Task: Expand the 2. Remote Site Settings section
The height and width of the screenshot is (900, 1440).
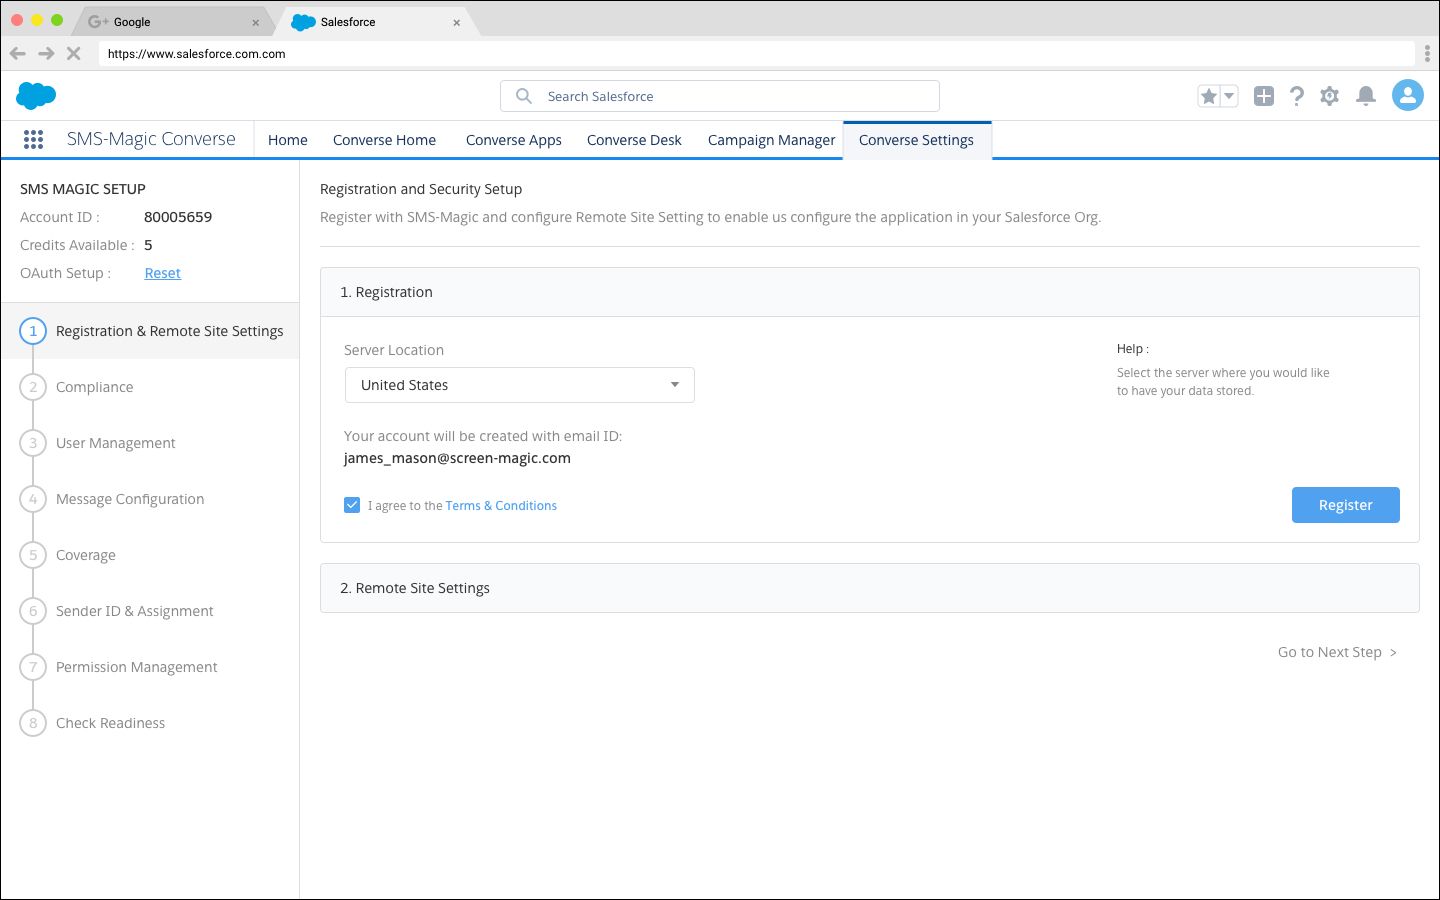Action: coord(870,588)
